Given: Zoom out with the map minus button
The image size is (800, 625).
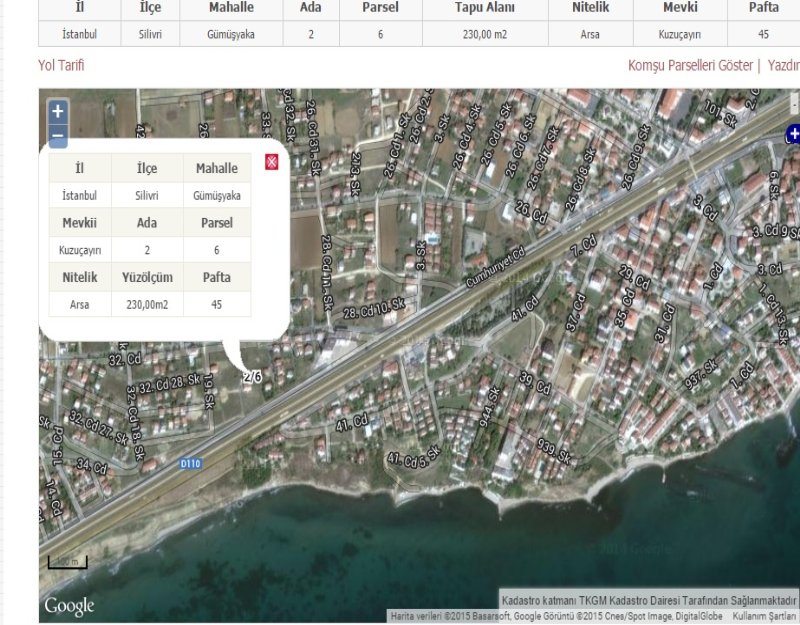Looking at the screenshot, I should [x=58, y=136].
